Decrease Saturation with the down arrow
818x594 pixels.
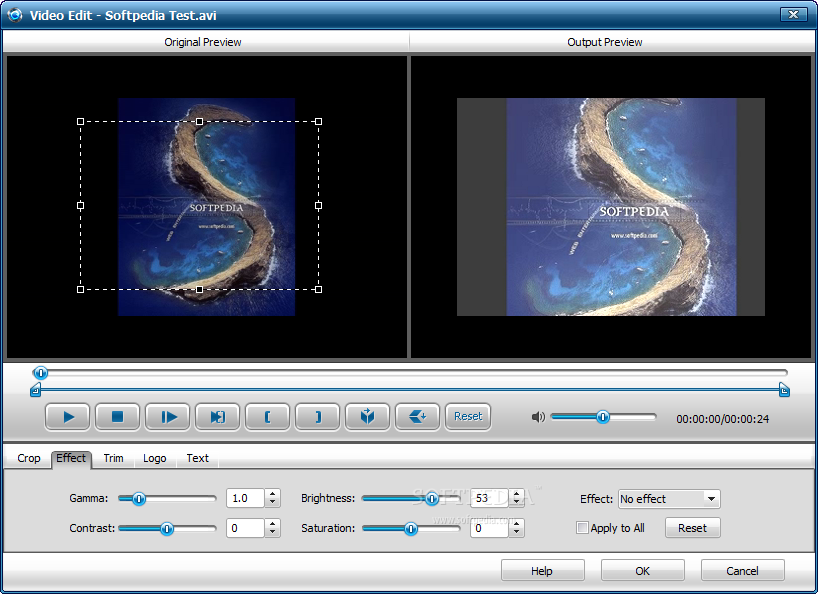pyautogui.click(x=516, y=533)
